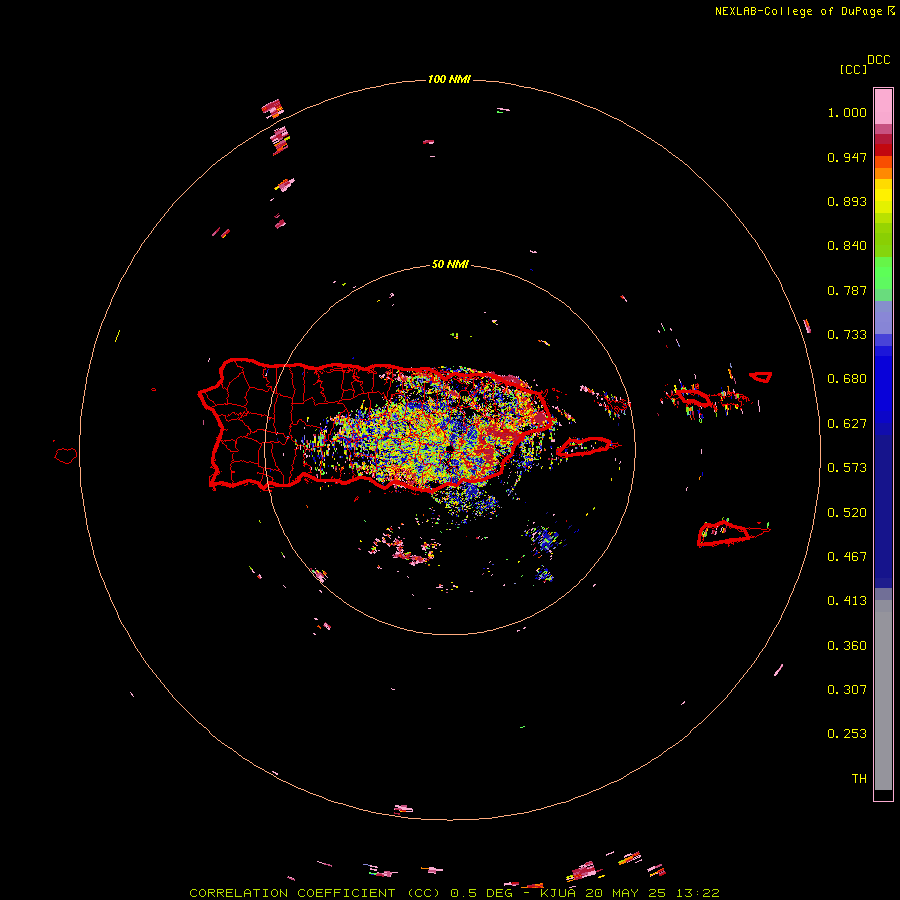900x900 pixels.
Task: Click the 0.413 color scale value
Action: 847,601
